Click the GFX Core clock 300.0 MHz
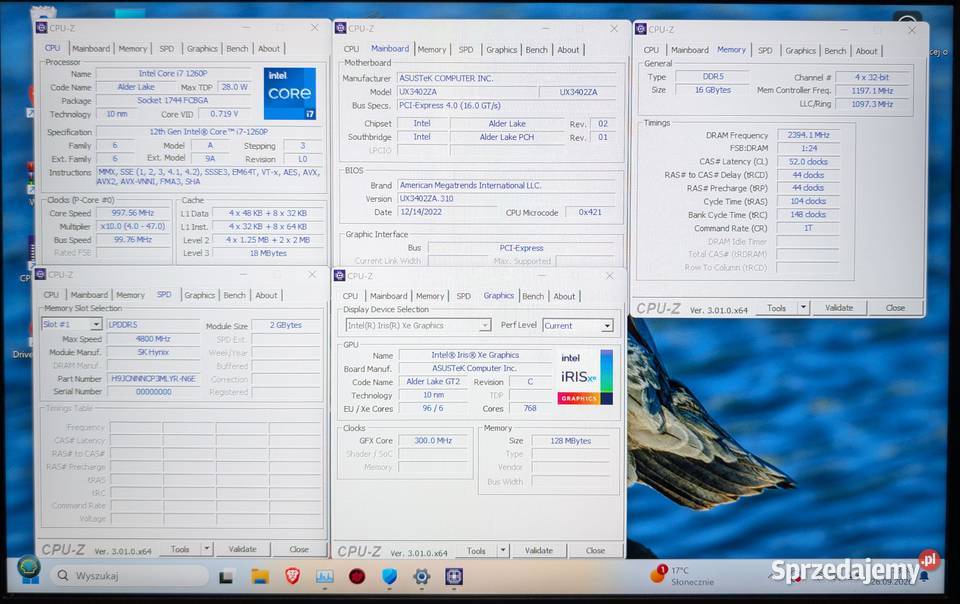The image size is (960, 604). click(x=433, y=440)
